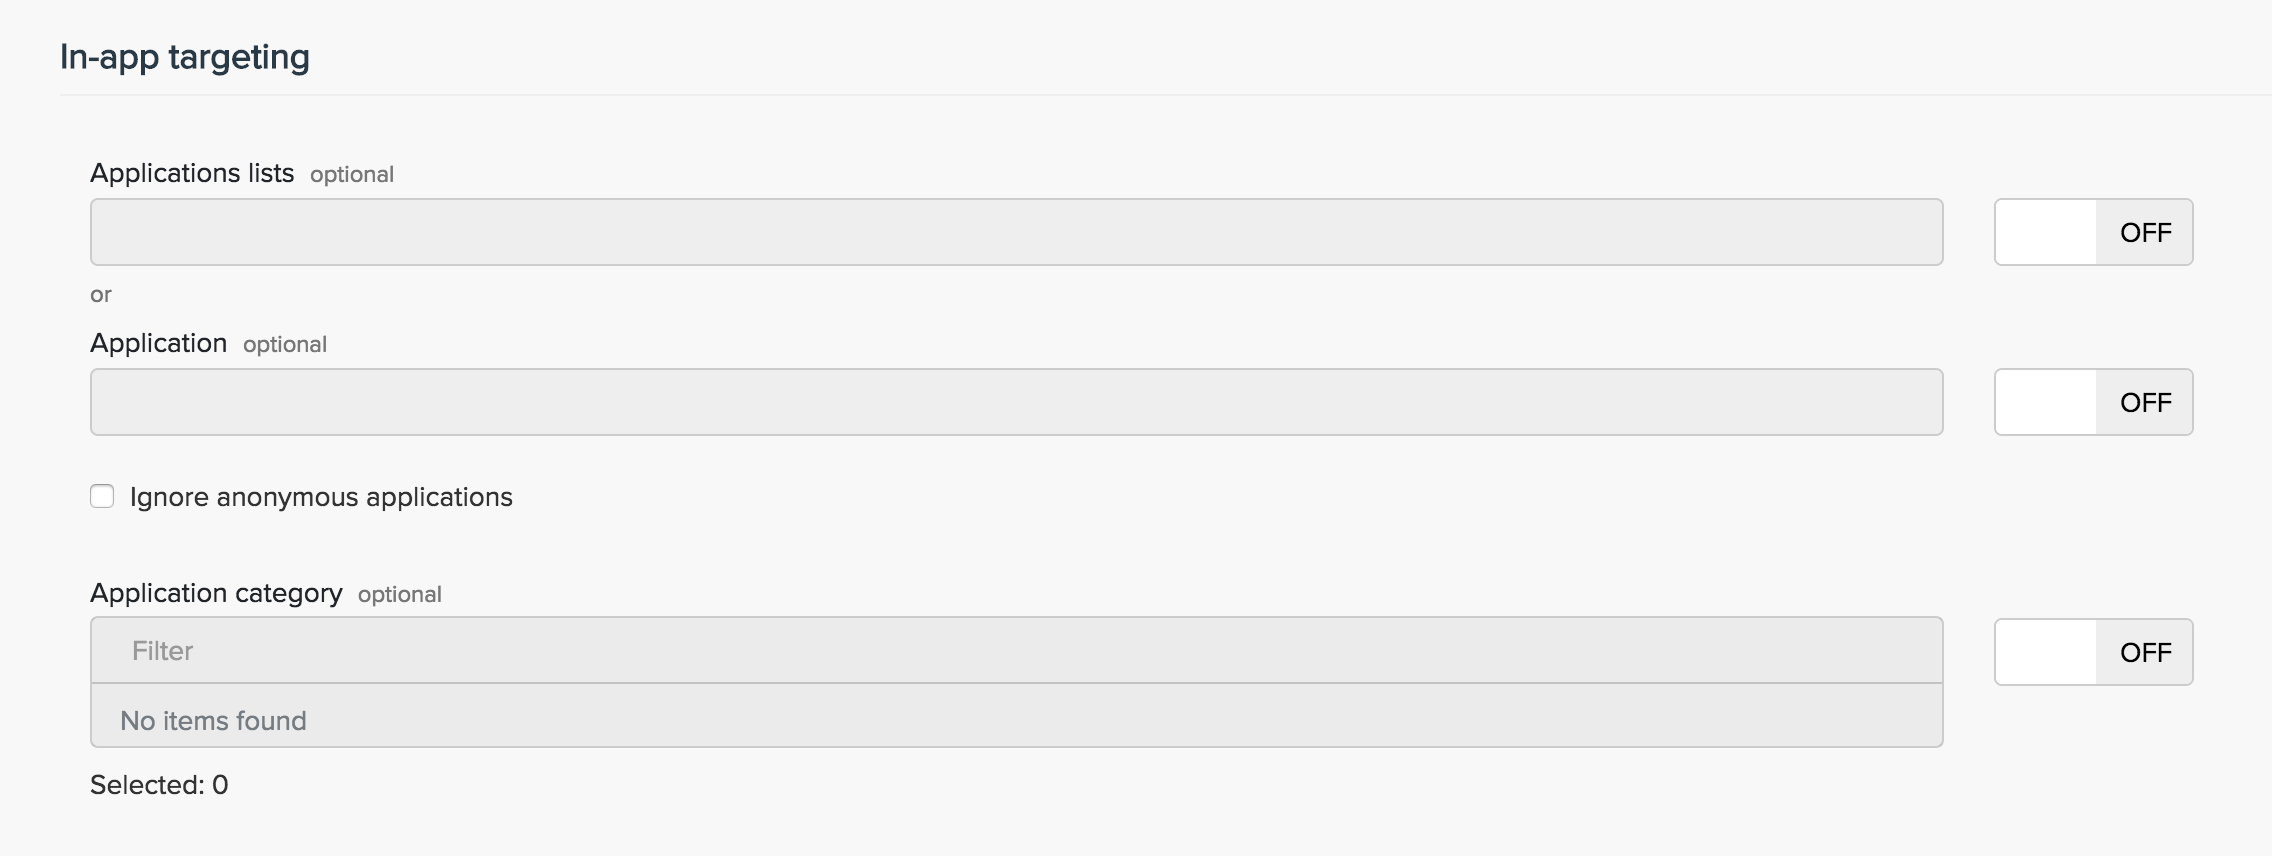Enable the Application targeting switch
Image resolution: width=2272 pixels, height=856 pixels.
pos(2093,402)
